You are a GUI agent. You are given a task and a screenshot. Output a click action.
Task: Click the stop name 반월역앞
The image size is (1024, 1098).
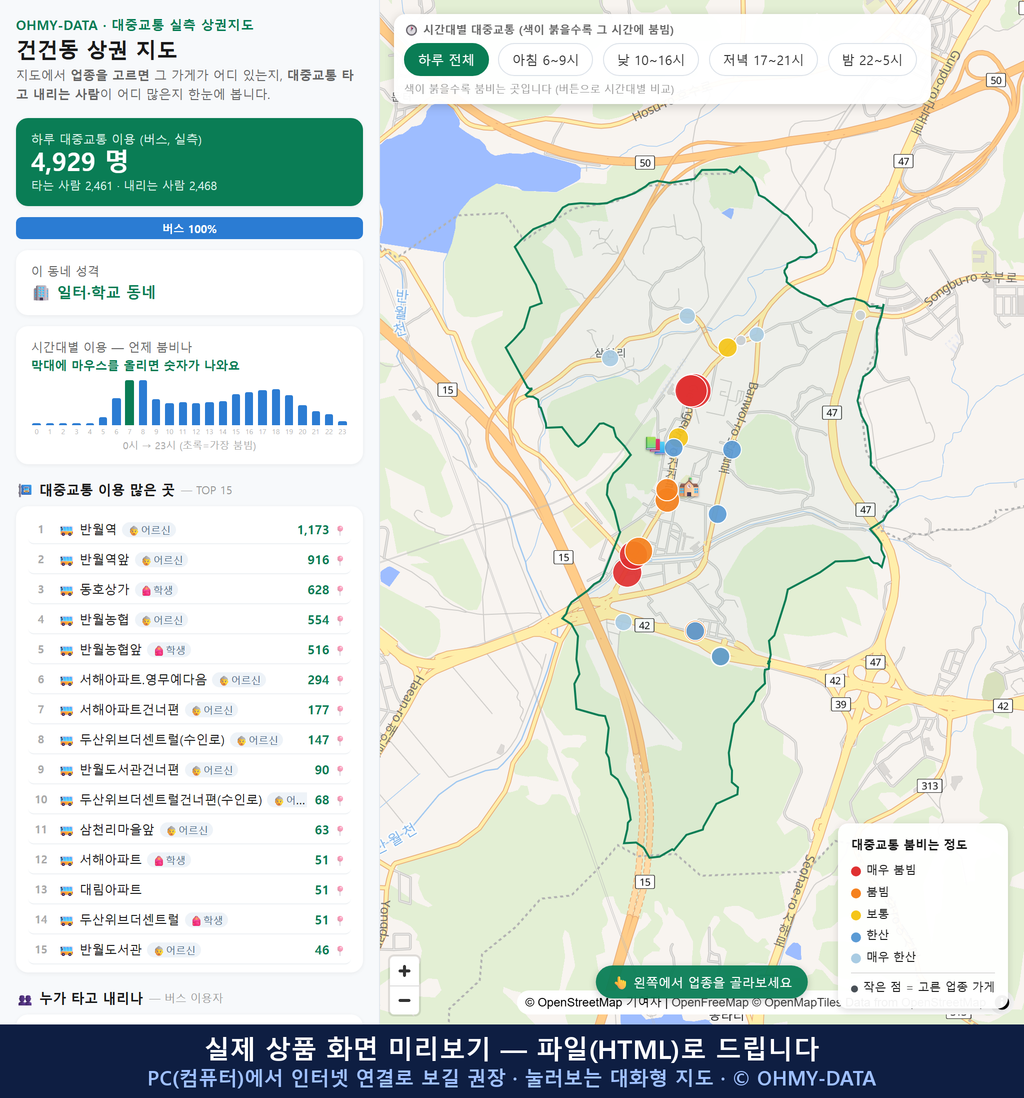tap(104, 560)
